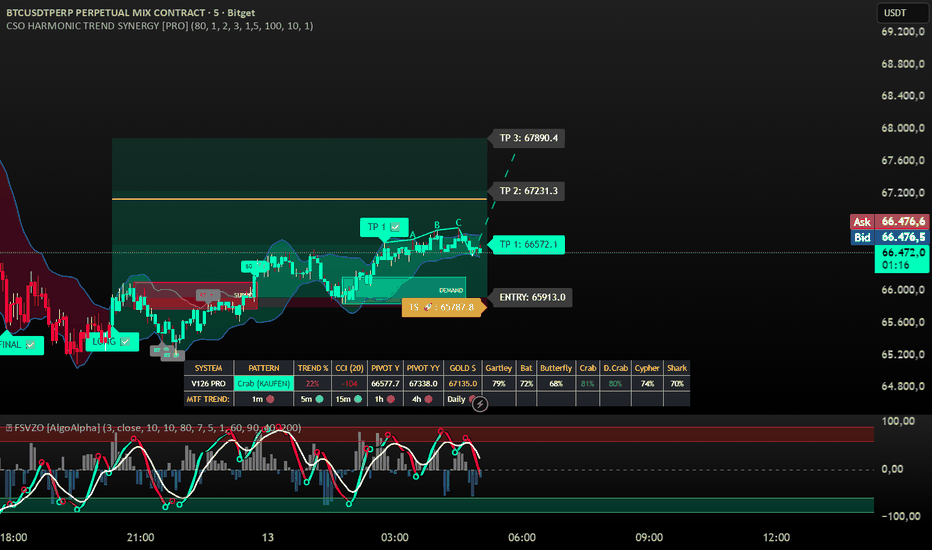The width and height of the screenshot is (932, 550).
Task: Click the Shark 70% cell
Action: pyautogui.click(x=676, y=384)
